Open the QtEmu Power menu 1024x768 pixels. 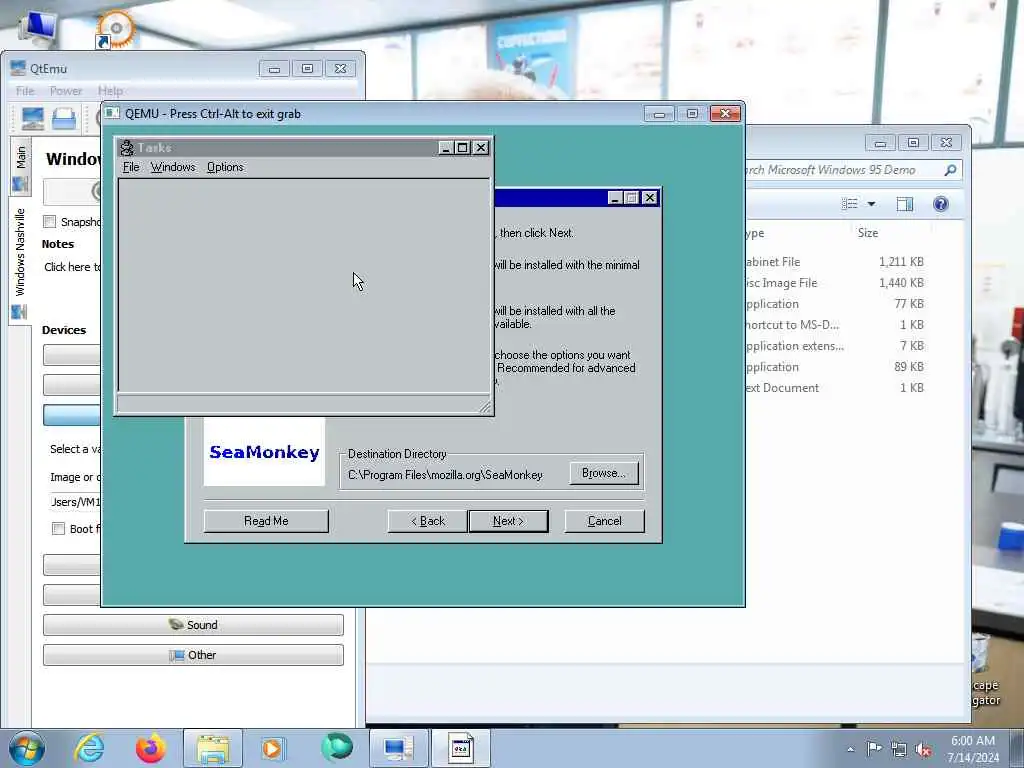coord(66,91)
